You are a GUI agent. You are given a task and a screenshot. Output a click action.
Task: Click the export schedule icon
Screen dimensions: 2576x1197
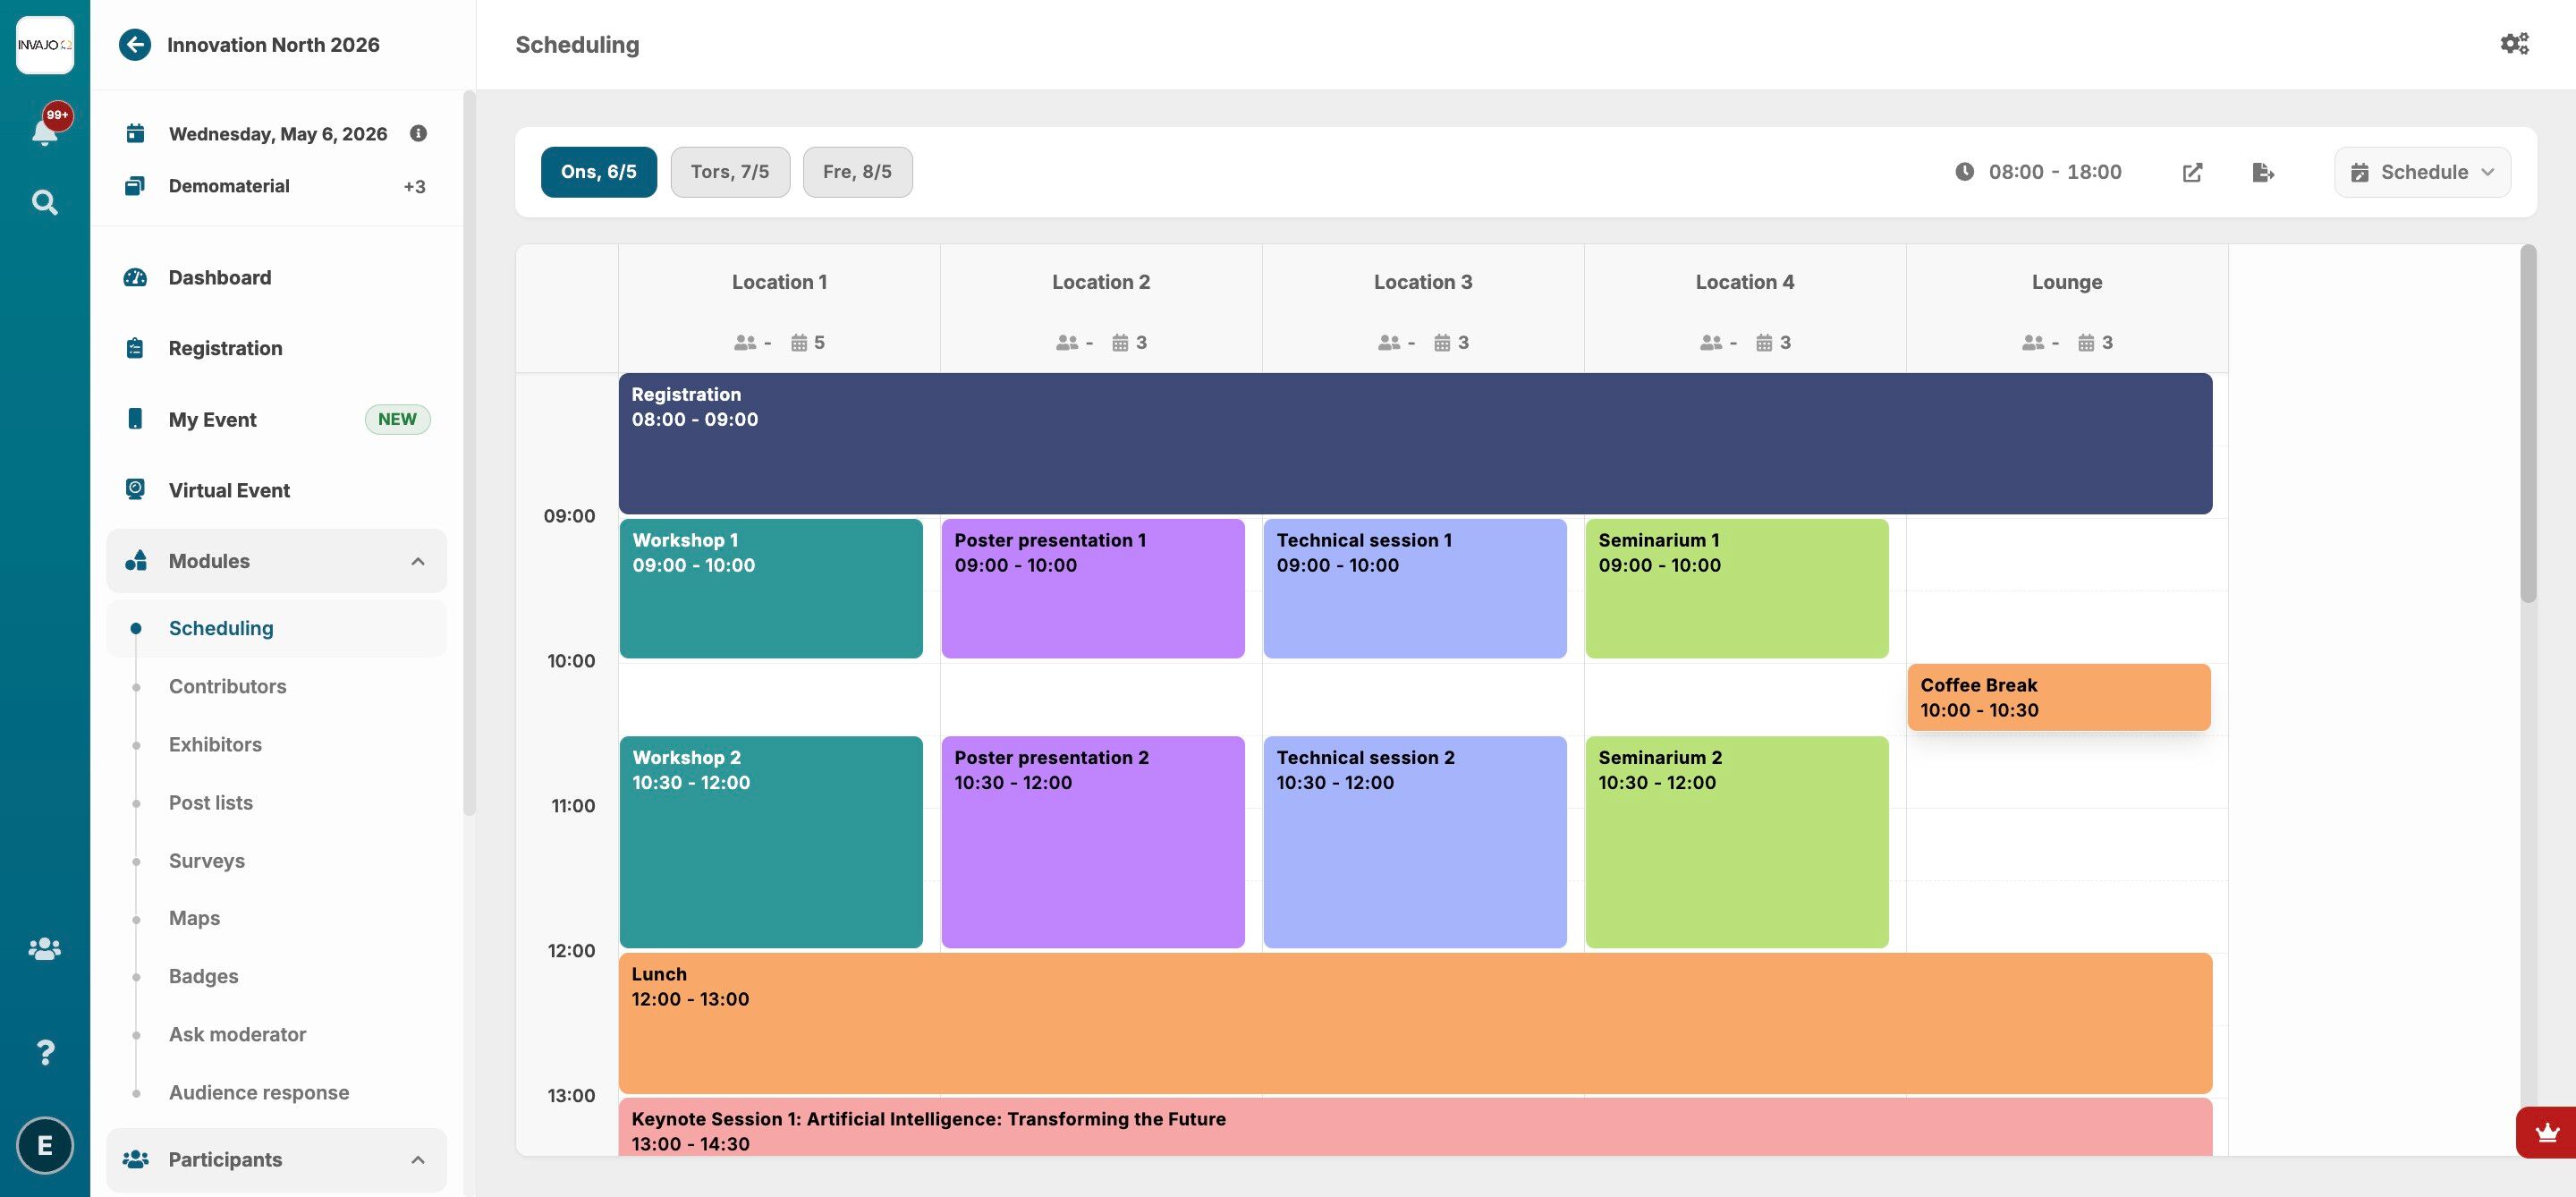2263,172
